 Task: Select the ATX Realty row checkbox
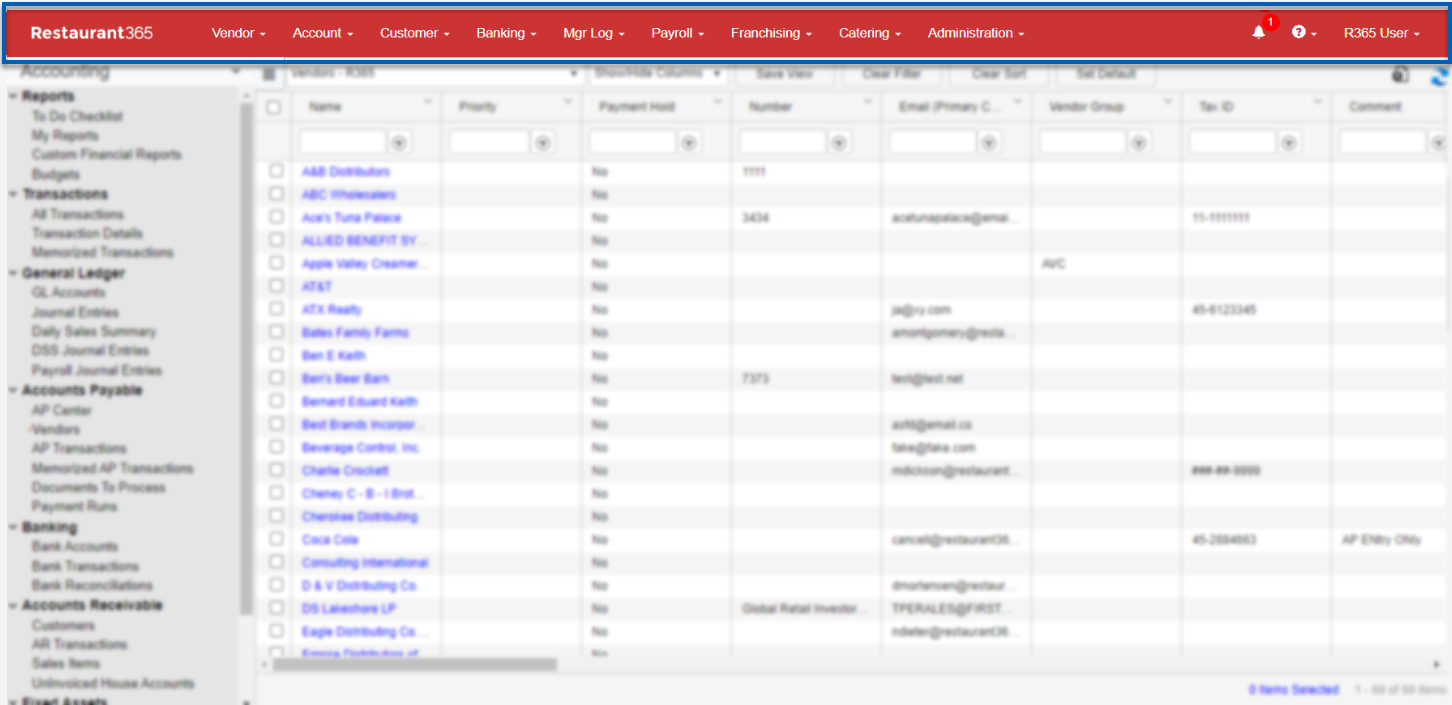(276, 310)
